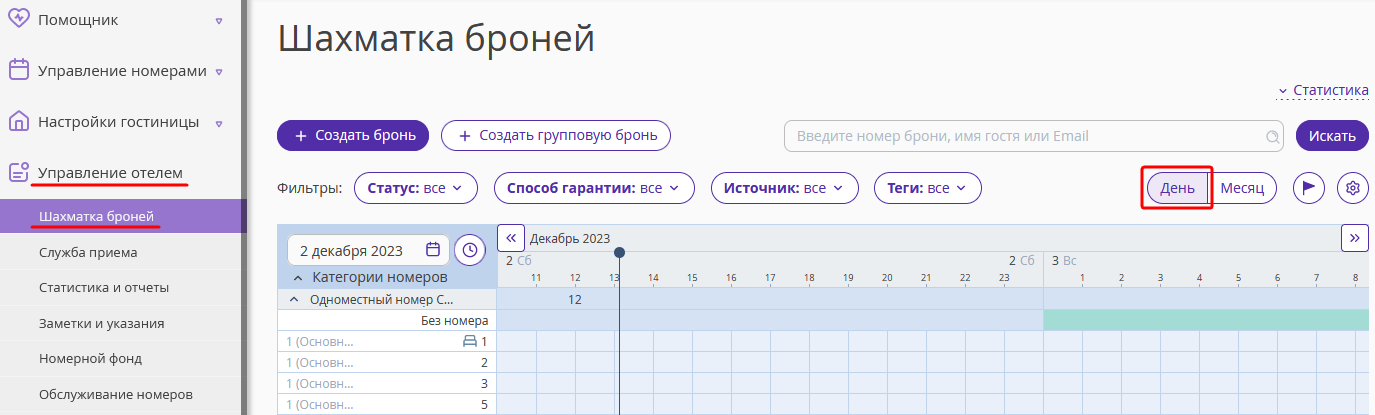This screenshot has width=1375, height=415.
Task: Switch to День view
Action: click(x=1177, y=187)
